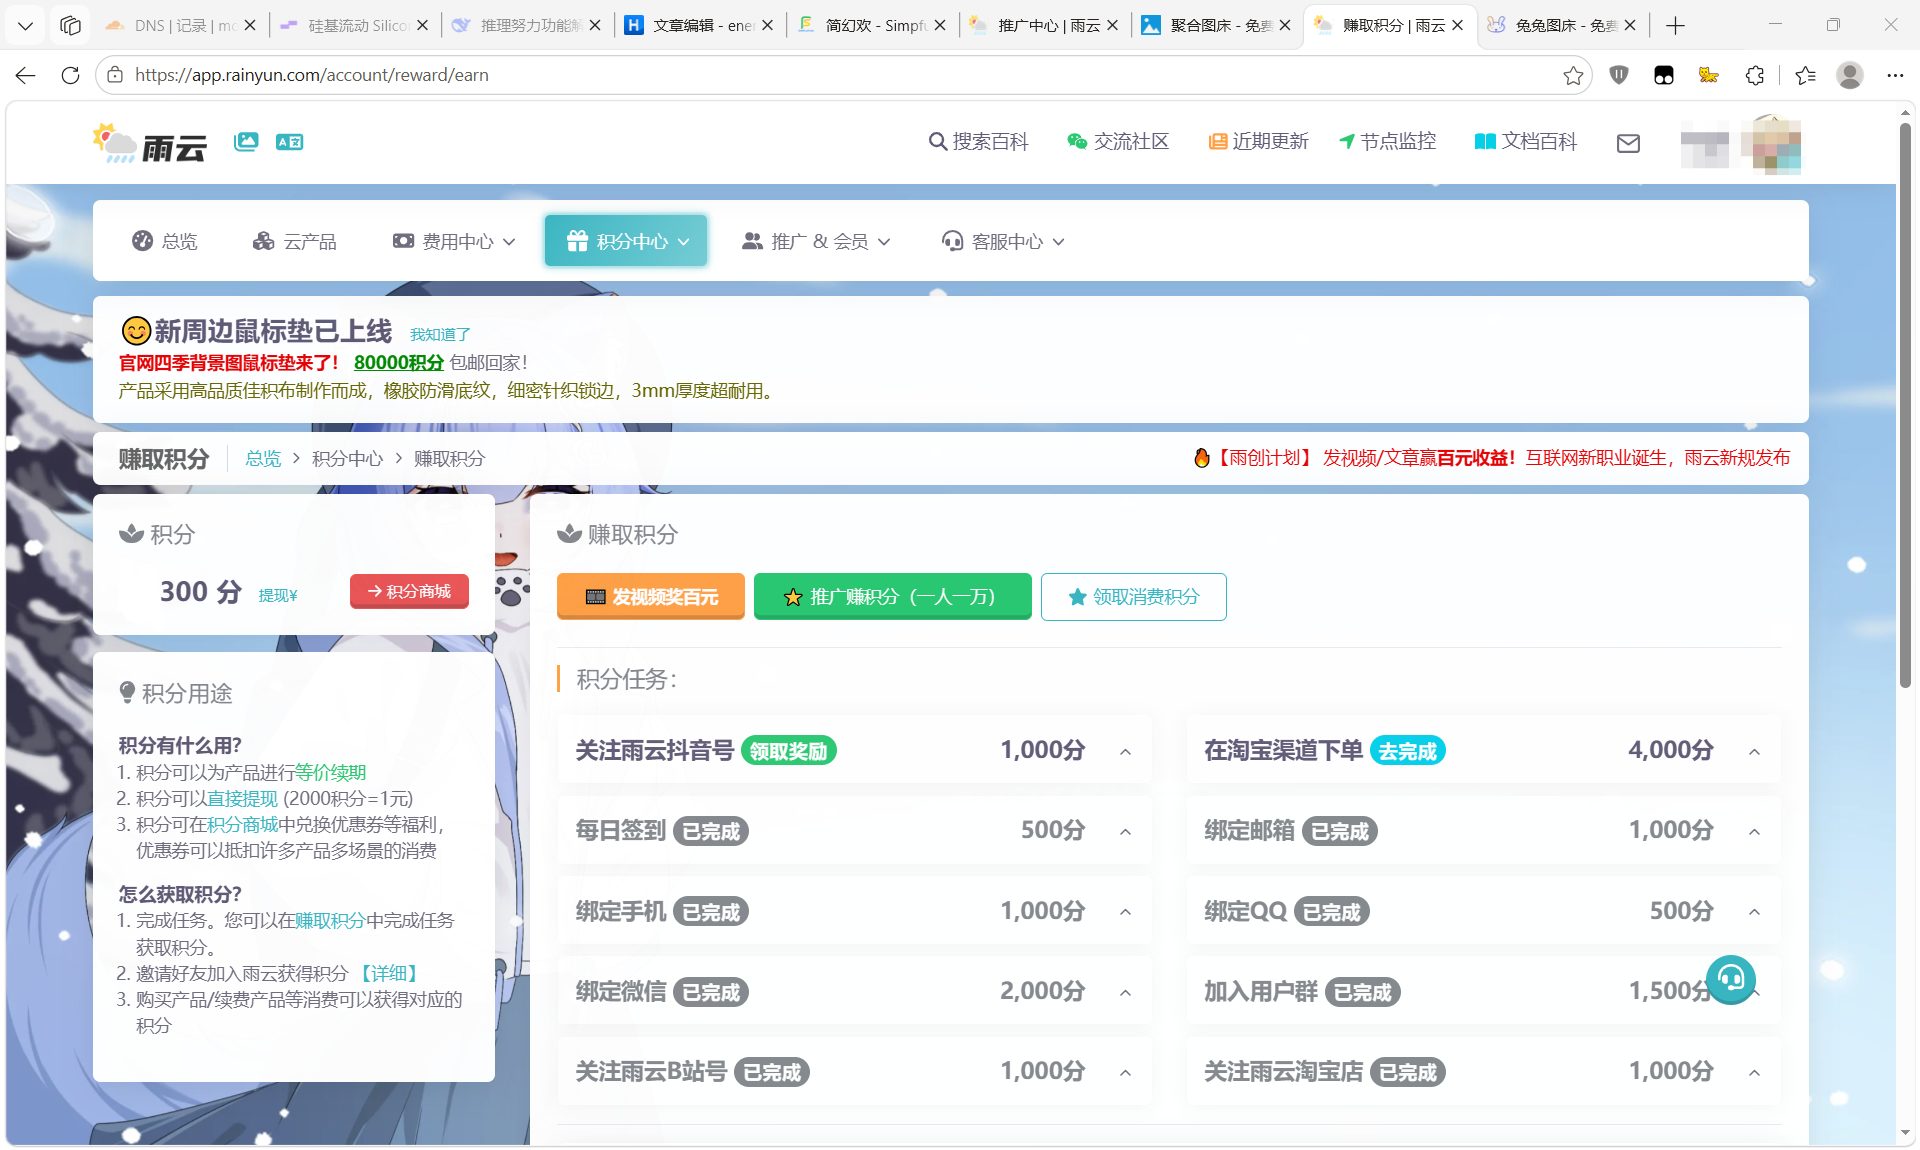Open the tab search dropdown arrow
Image resolution: width=1920 pixels, height=1150 pixels.
(25, 25)
